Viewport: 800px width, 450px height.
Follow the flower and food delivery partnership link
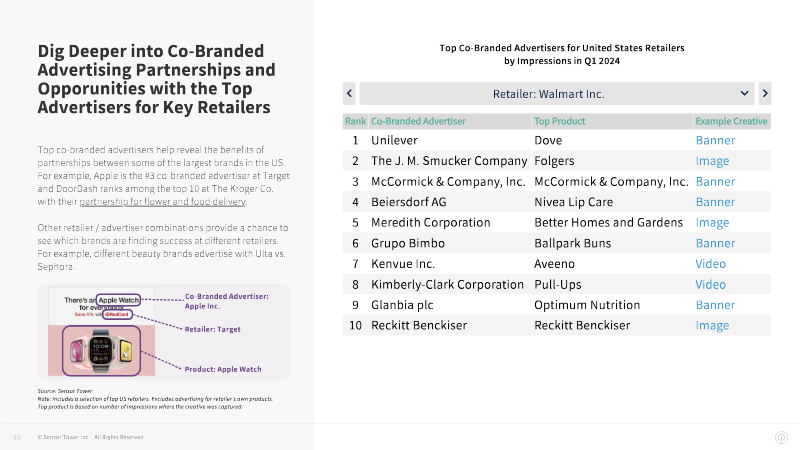(x=162, y=202)
